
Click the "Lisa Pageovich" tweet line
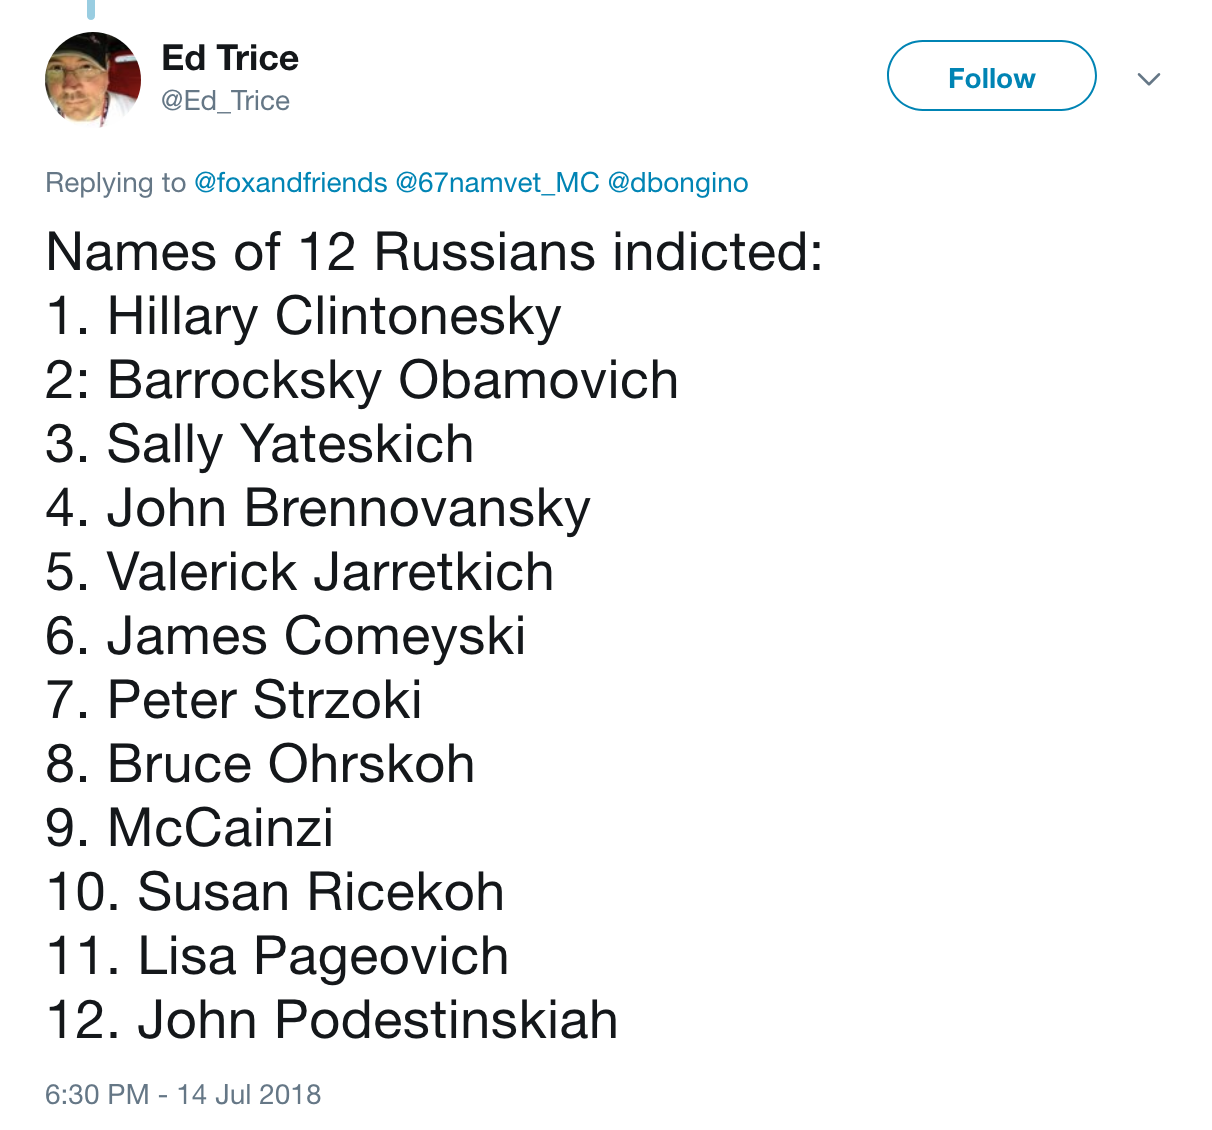(277, 956)
